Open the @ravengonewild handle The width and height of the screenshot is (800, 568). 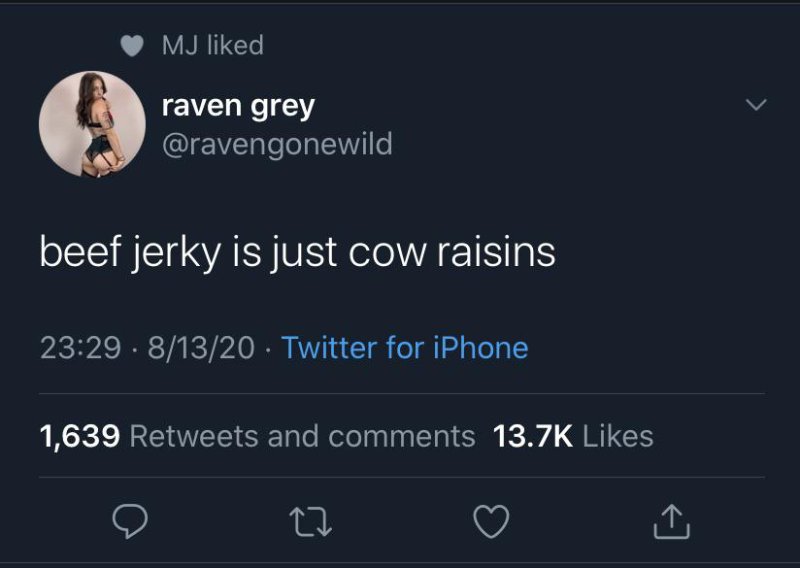click(x=277, y=145)
